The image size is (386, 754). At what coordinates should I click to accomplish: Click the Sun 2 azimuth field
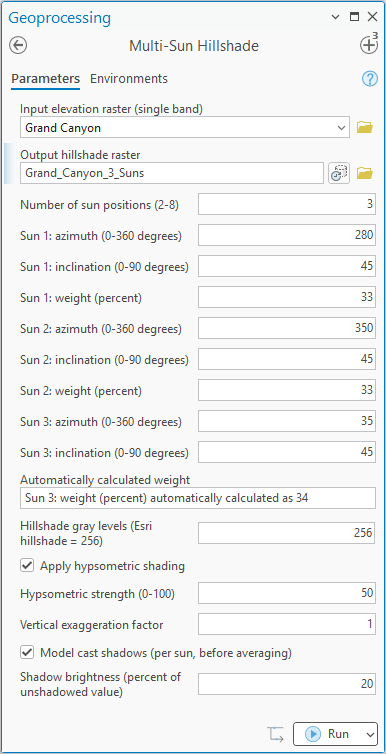tap(286, 328)
